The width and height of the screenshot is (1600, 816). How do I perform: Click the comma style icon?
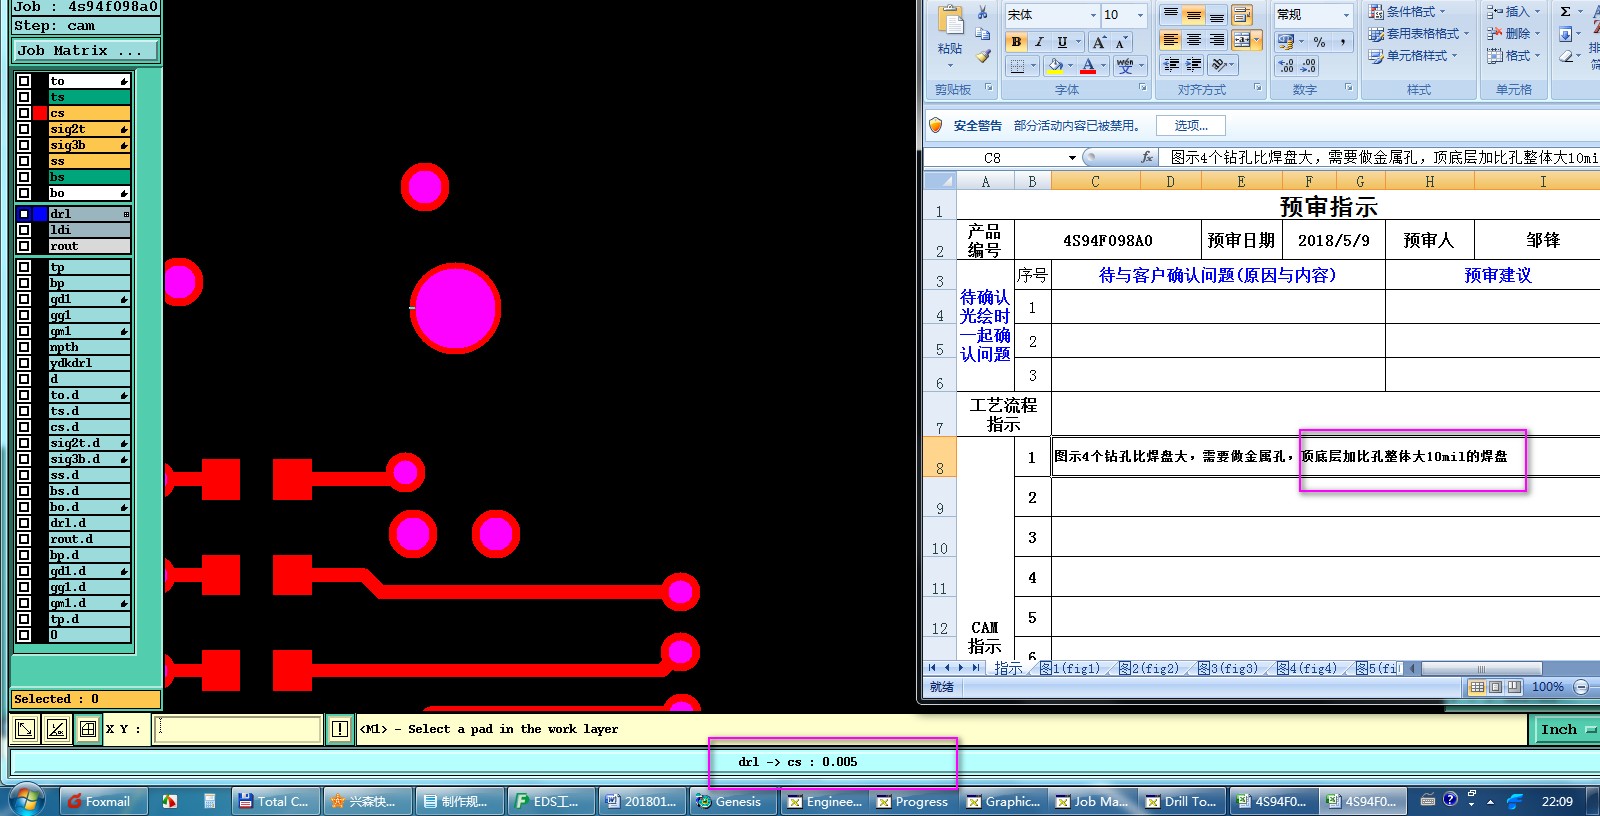pyautogui.click(x=1343, y=42)
